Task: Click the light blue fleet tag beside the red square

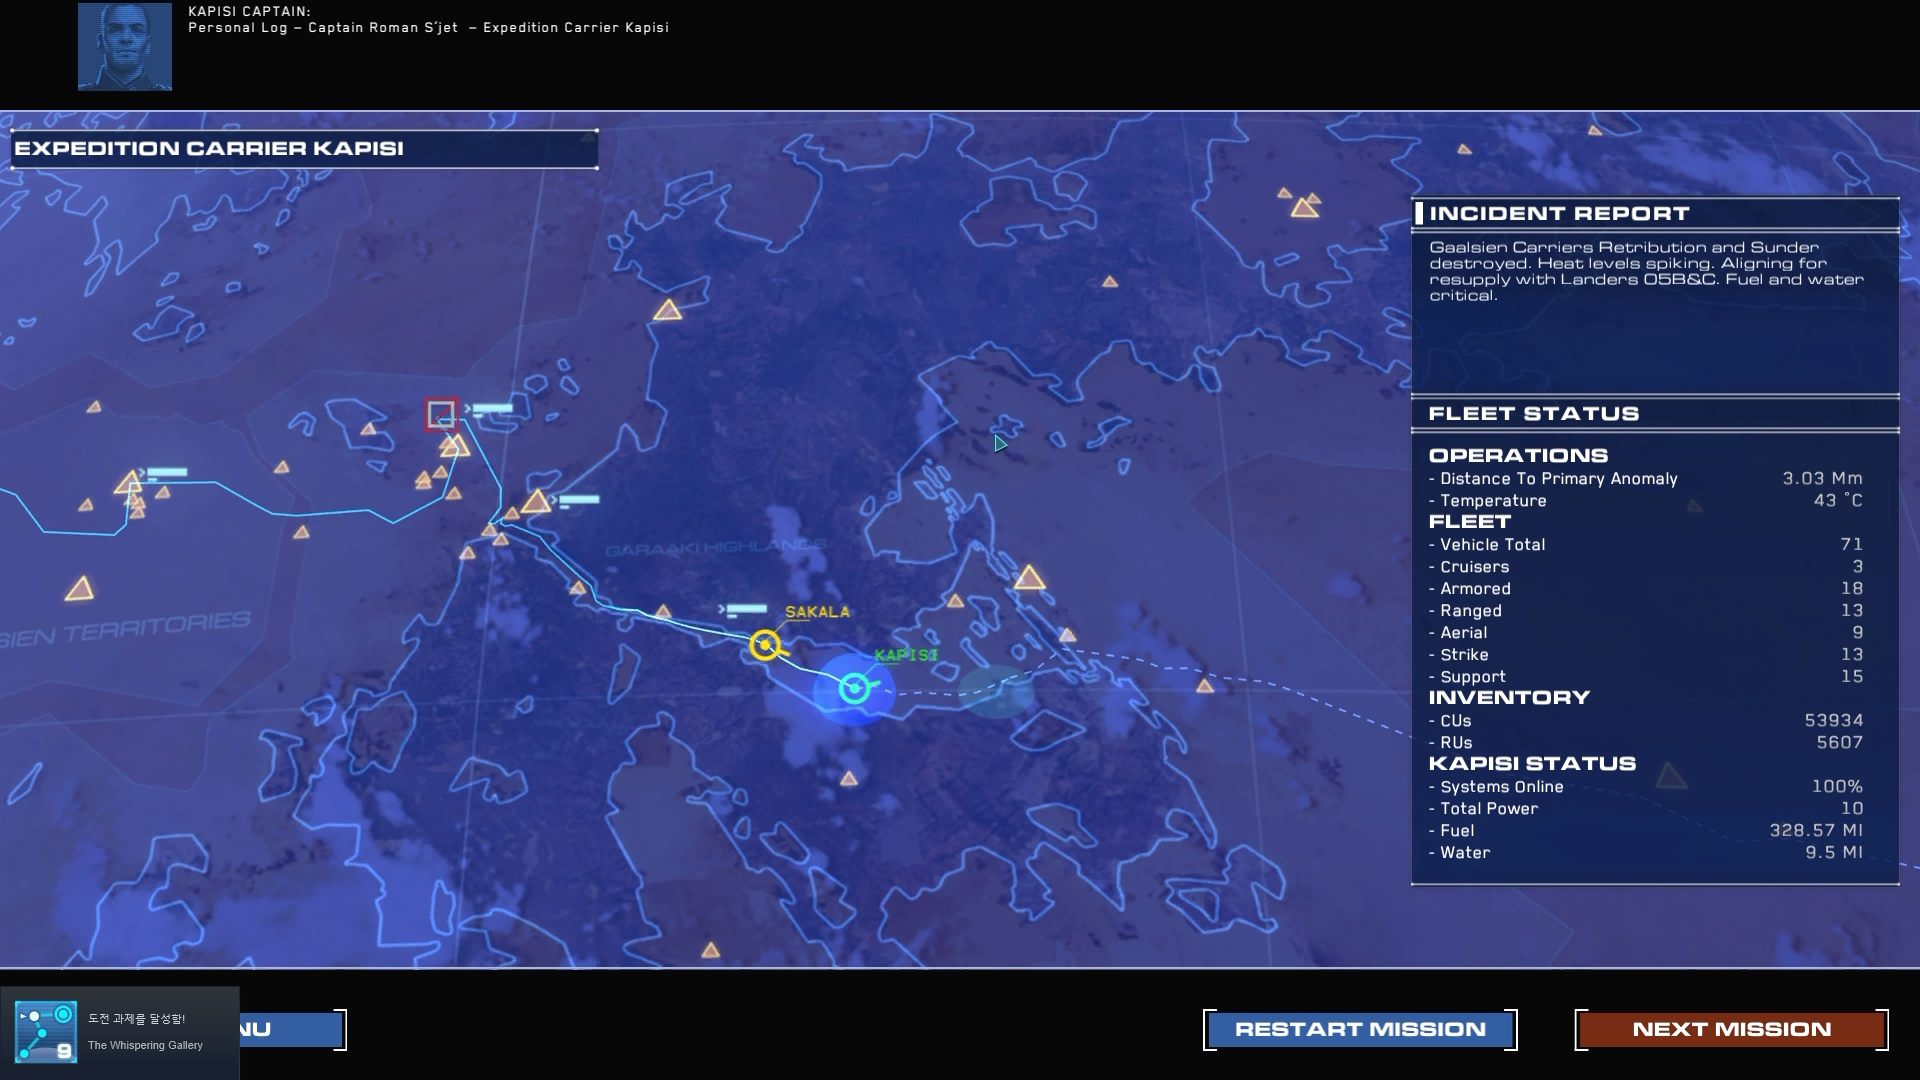Action: [492, 408]
